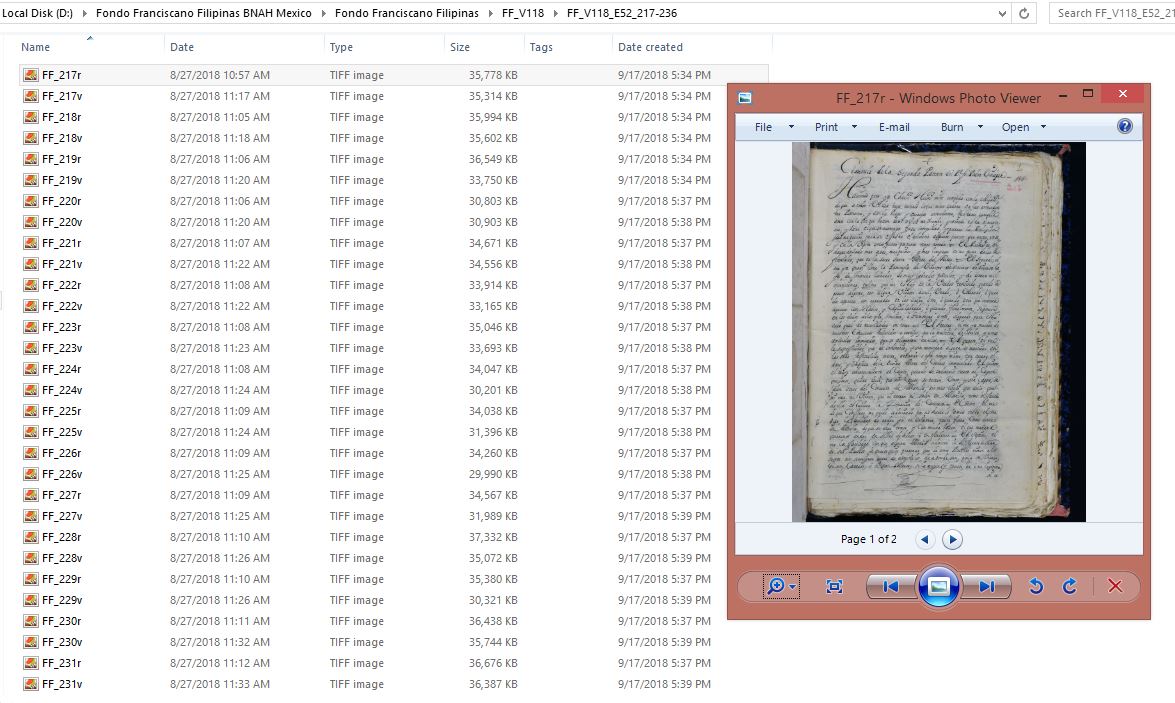1175x703 pixels.
Task: Expand the Print dropdown menu
Action: click(x=835, y=127)
